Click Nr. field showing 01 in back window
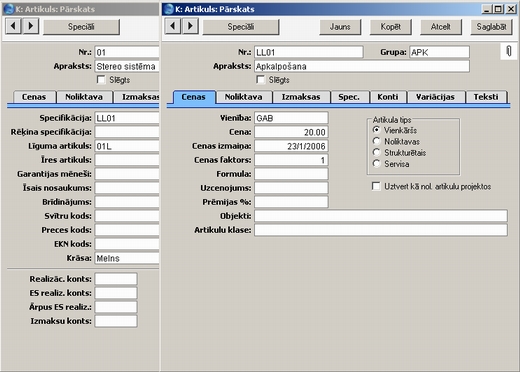 coord(127,52)
